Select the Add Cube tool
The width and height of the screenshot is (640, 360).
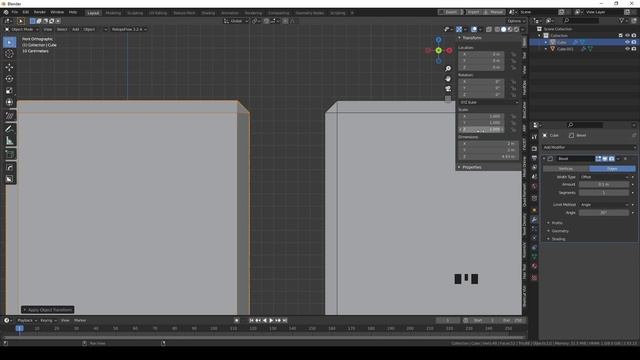click(x=9, y=154)
